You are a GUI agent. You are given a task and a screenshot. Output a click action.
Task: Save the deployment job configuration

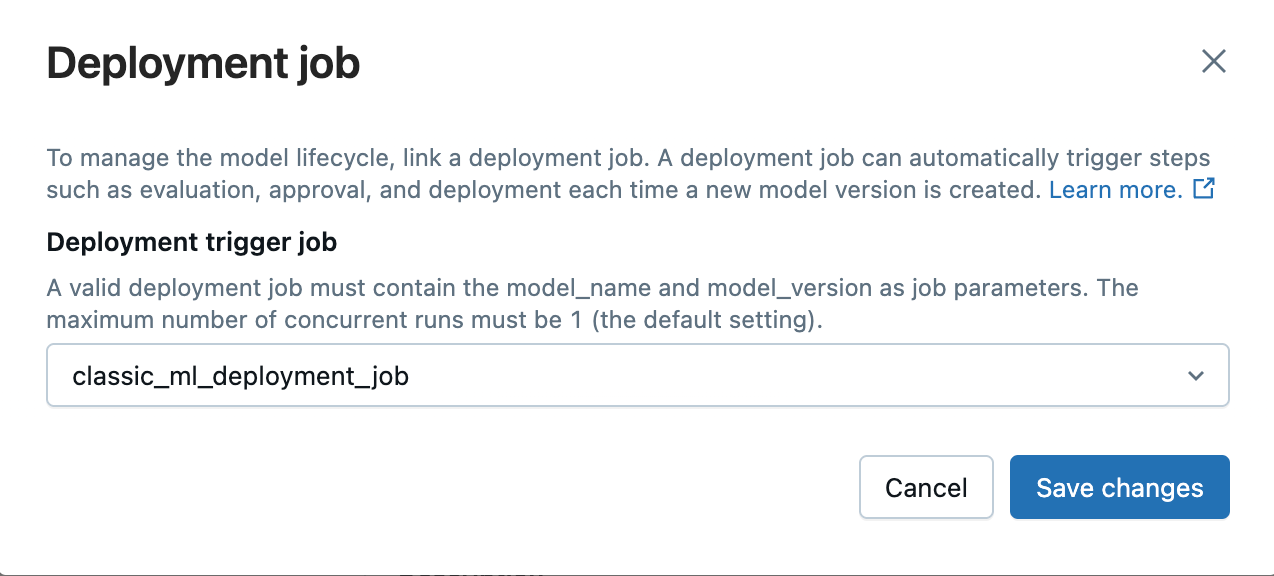coord(1119,487)
